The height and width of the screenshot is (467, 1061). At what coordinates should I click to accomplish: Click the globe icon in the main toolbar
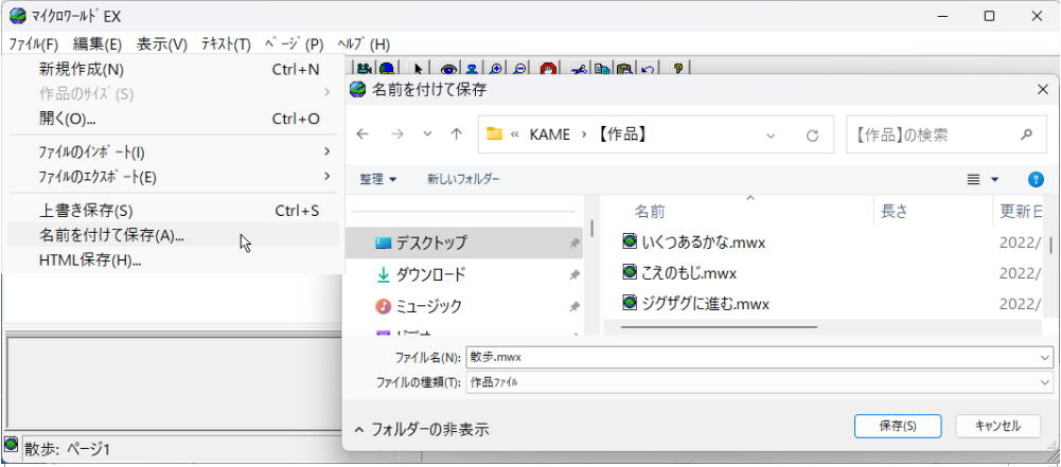click(387, 68)
